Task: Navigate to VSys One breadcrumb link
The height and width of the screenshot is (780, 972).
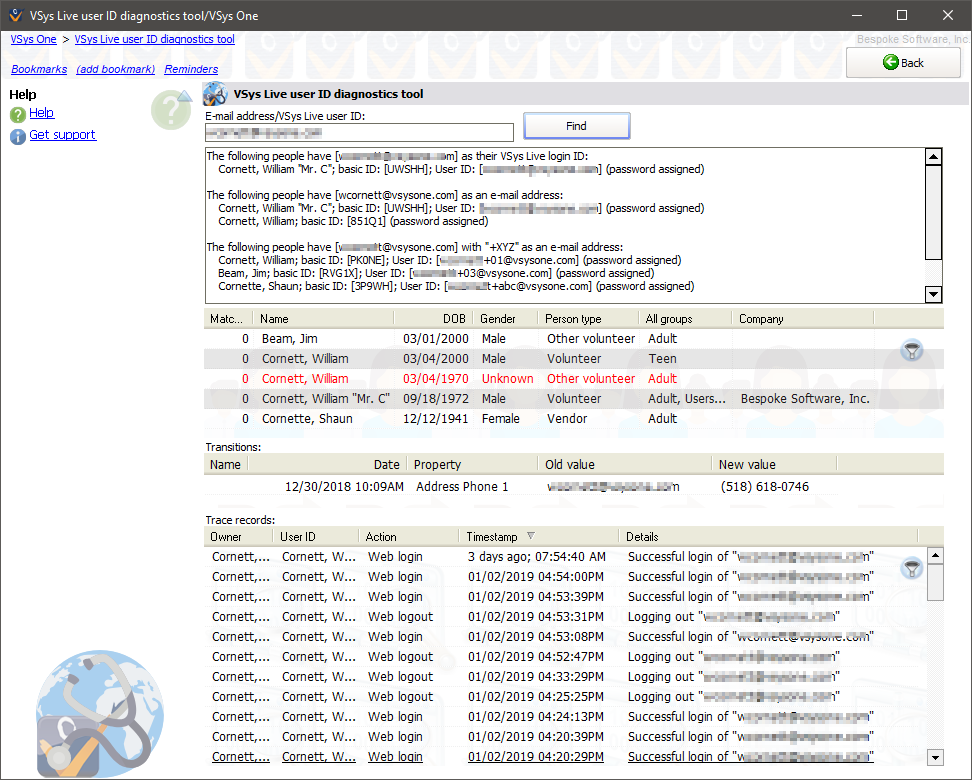Action: pyautogui.click(x=33, y=39)
